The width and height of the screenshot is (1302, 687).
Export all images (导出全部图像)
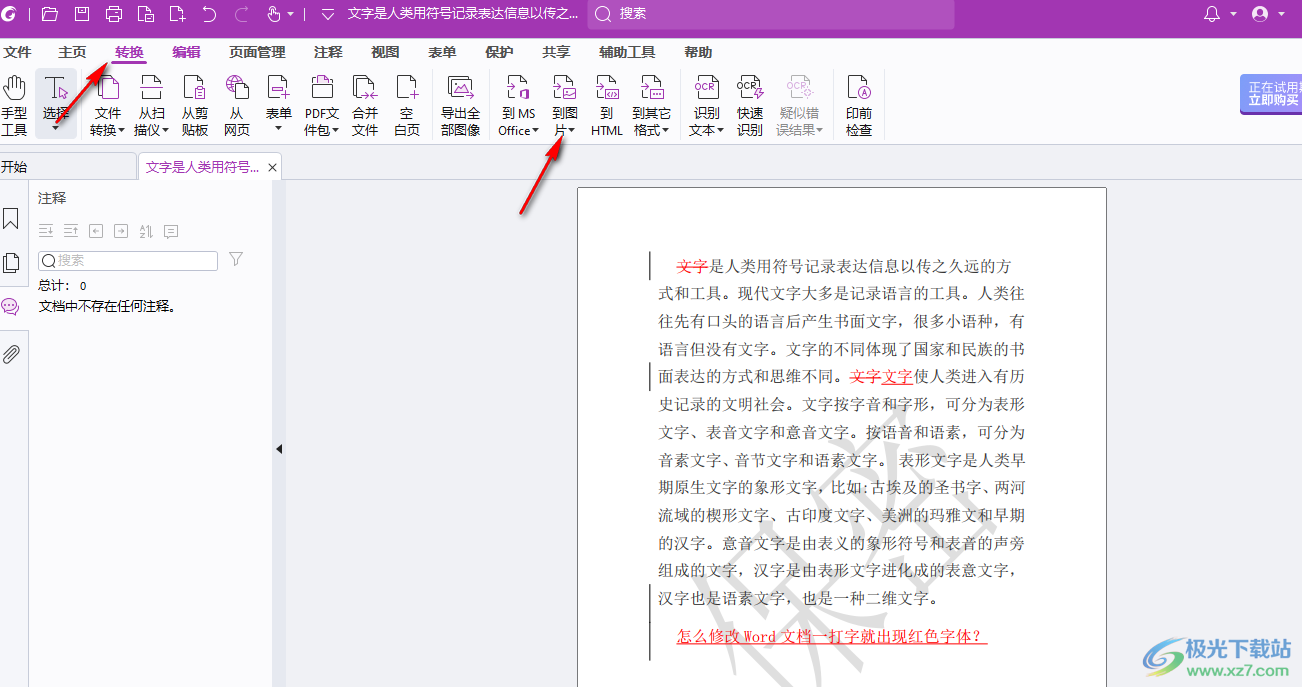461,105
